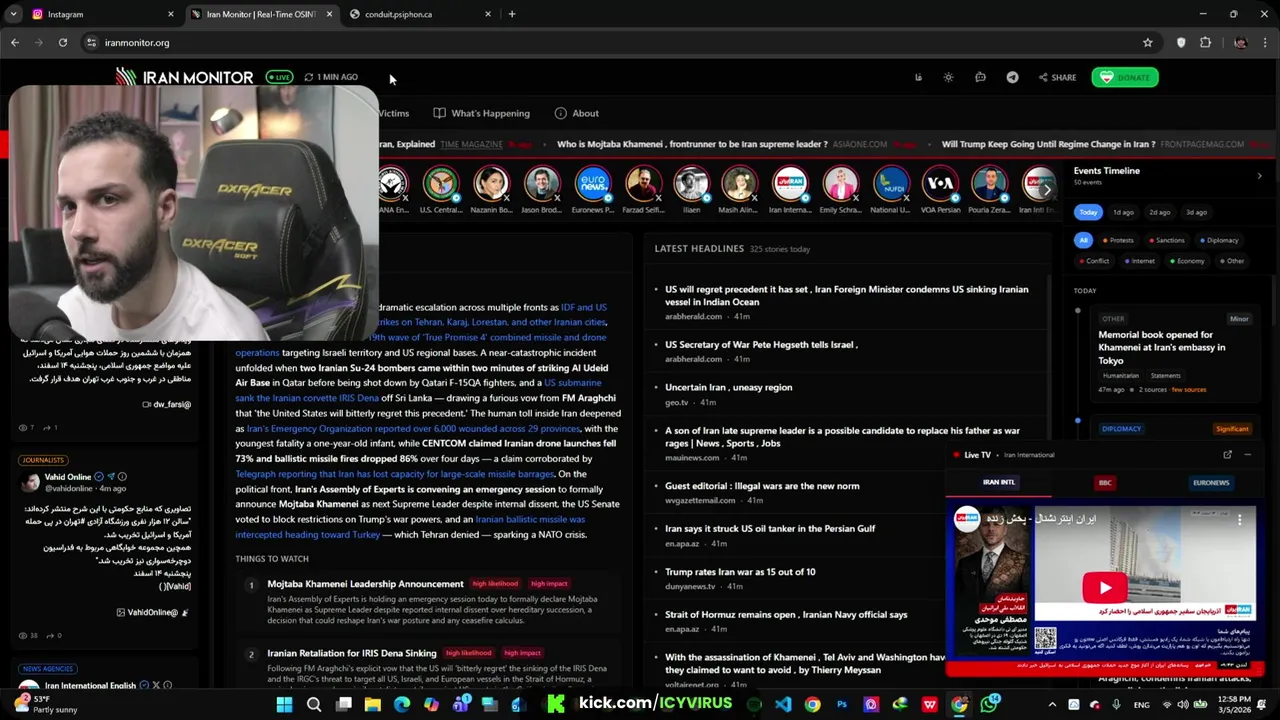Open 'Mojtaba Khamenei Leadership Announcement' watch item
1280x720 pixels.
click(x=365, y=584)
